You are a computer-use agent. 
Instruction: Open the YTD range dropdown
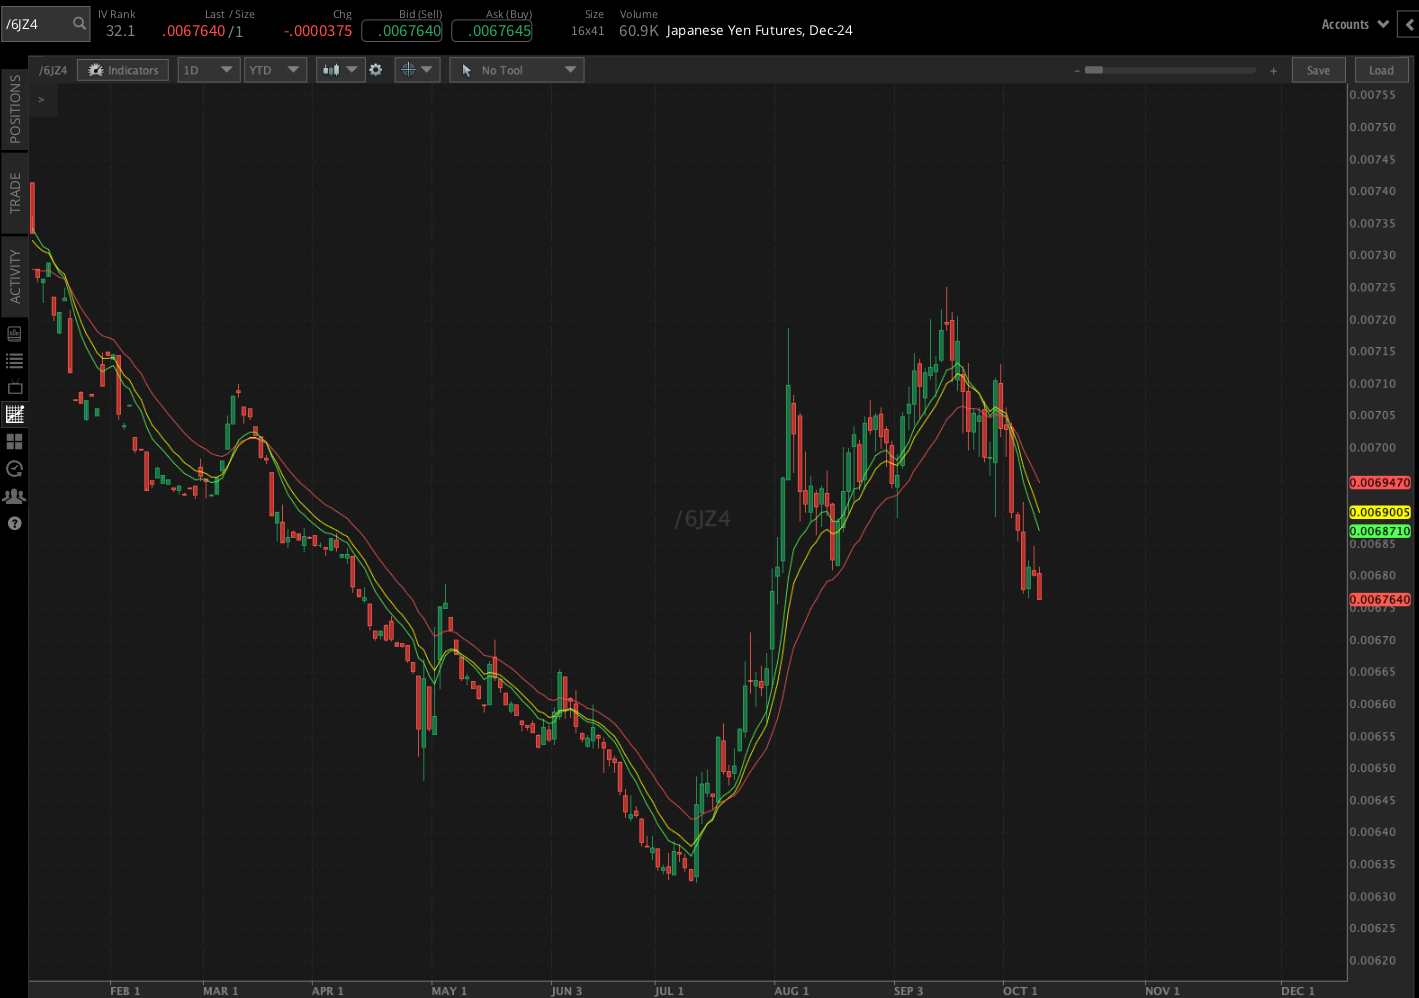[x=275, y=69]
